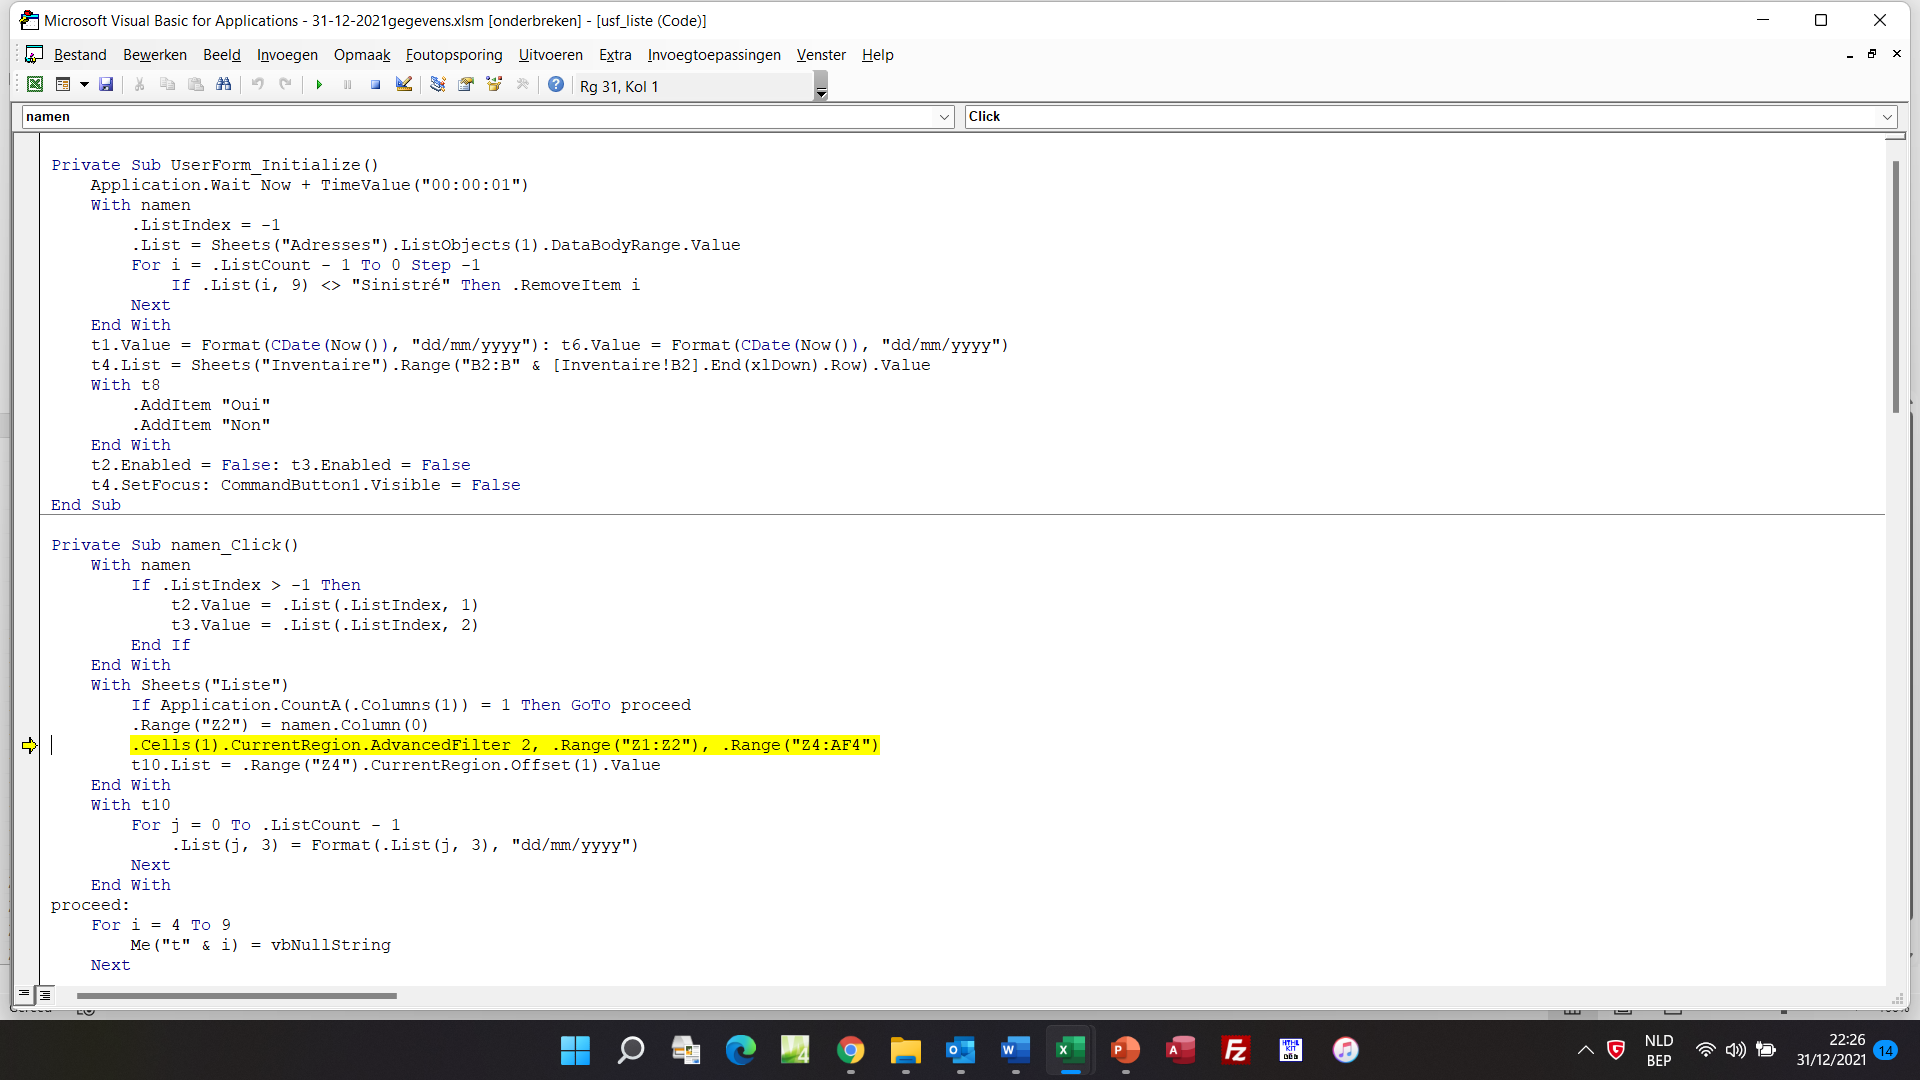Image resolution: width=1920 pixels, height=1080 pixels.
Task: Open the Invoegen menu
Action: pyautogui.click(x=287, y=55)
